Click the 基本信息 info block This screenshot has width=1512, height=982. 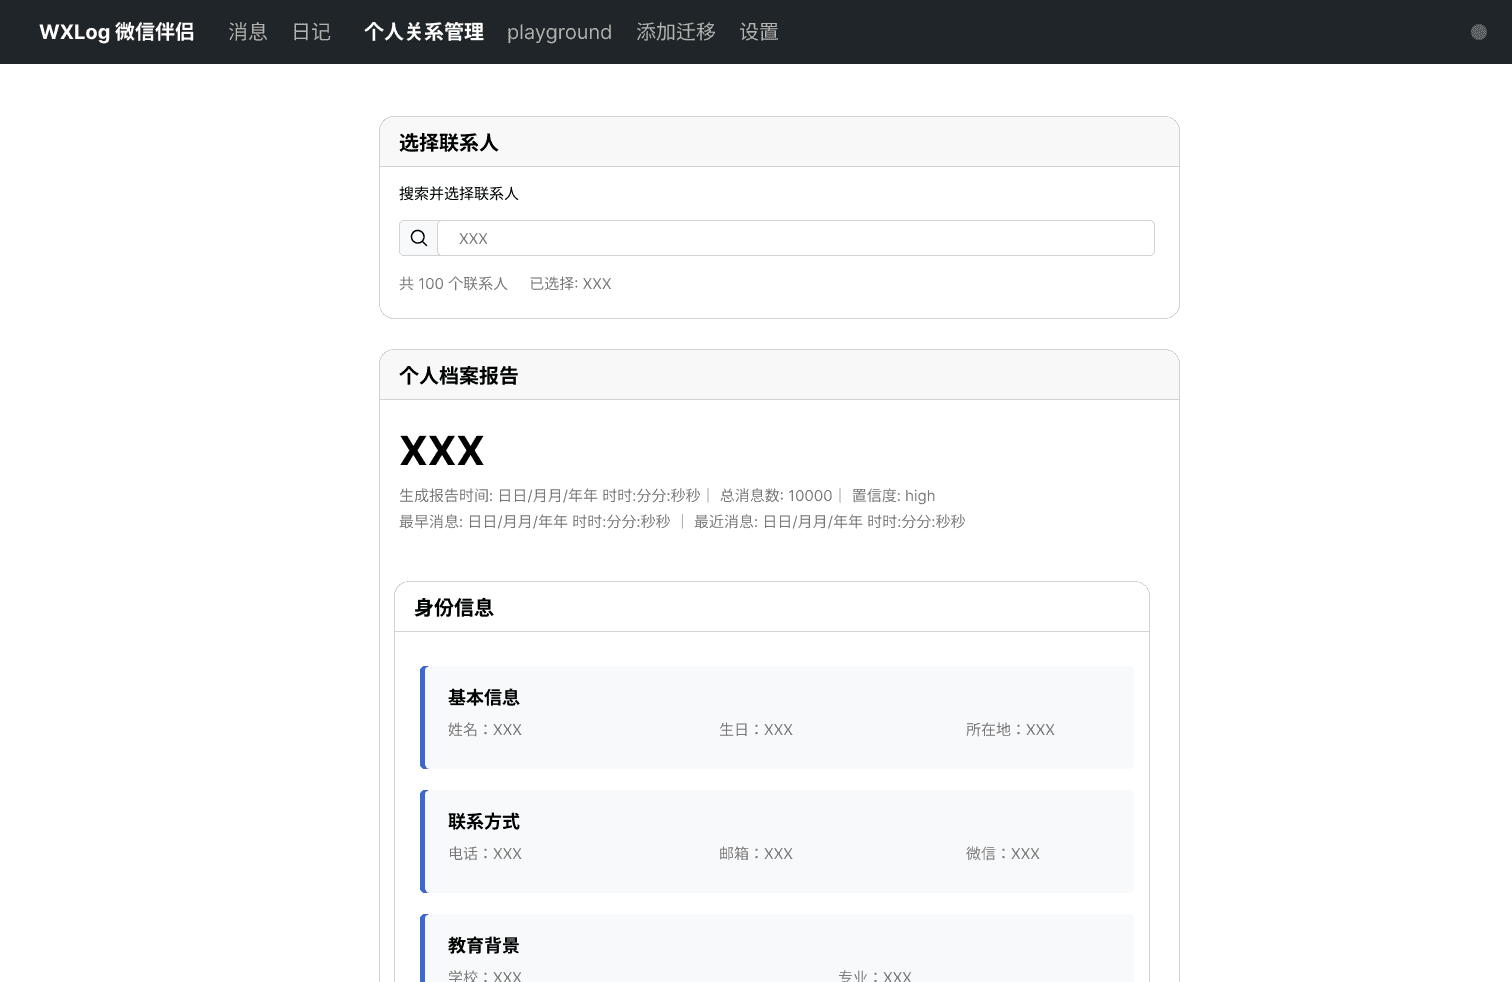coord(484,697)
